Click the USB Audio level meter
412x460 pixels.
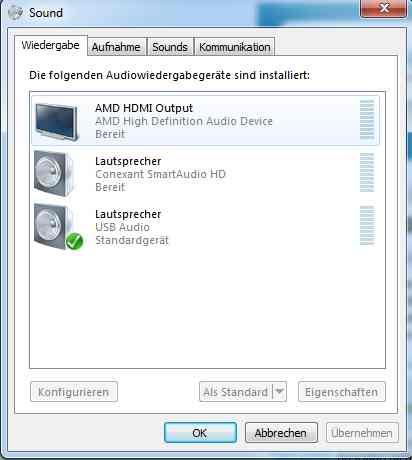point(367,225)
